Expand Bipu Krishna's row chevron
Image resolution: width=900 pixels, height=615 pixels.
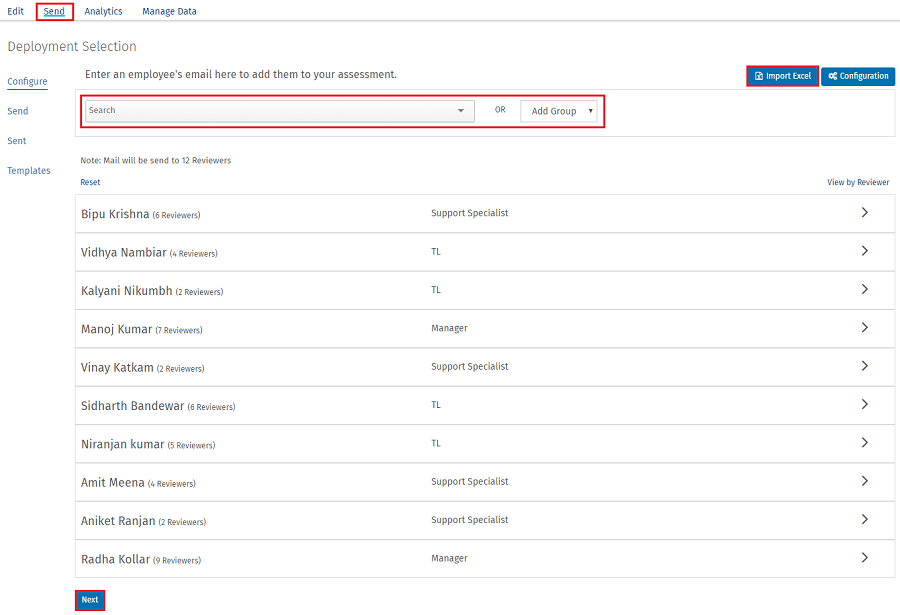864,213
